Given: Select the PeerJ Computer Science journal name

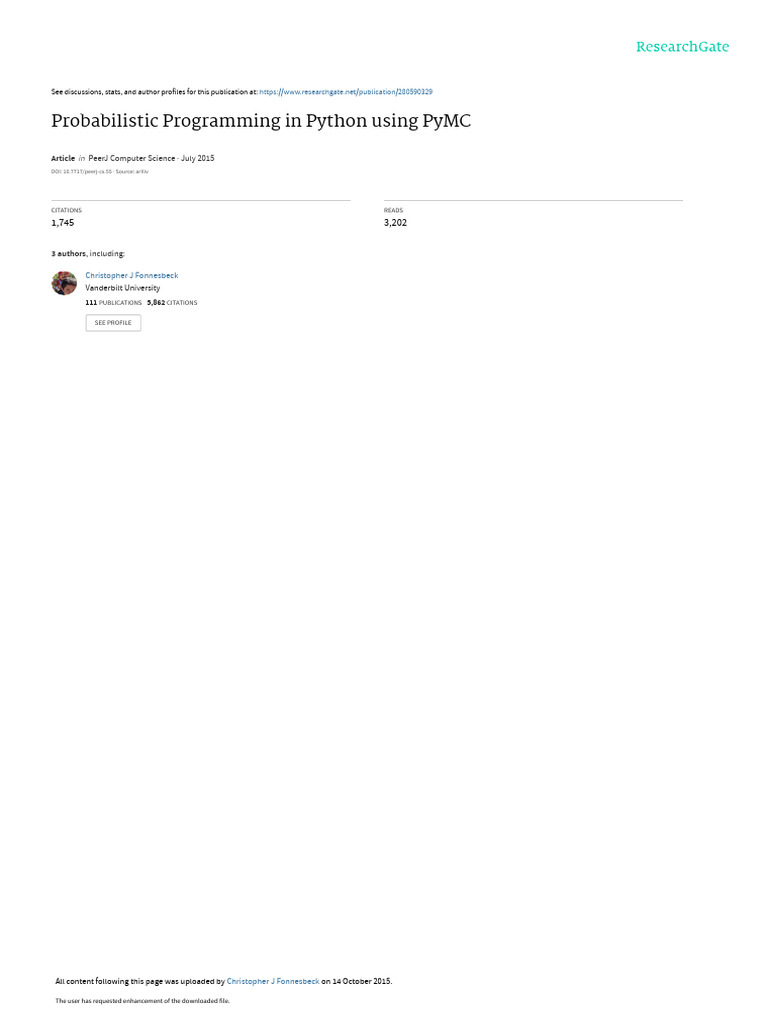Looking at the screenshot, I should [132, 158].
